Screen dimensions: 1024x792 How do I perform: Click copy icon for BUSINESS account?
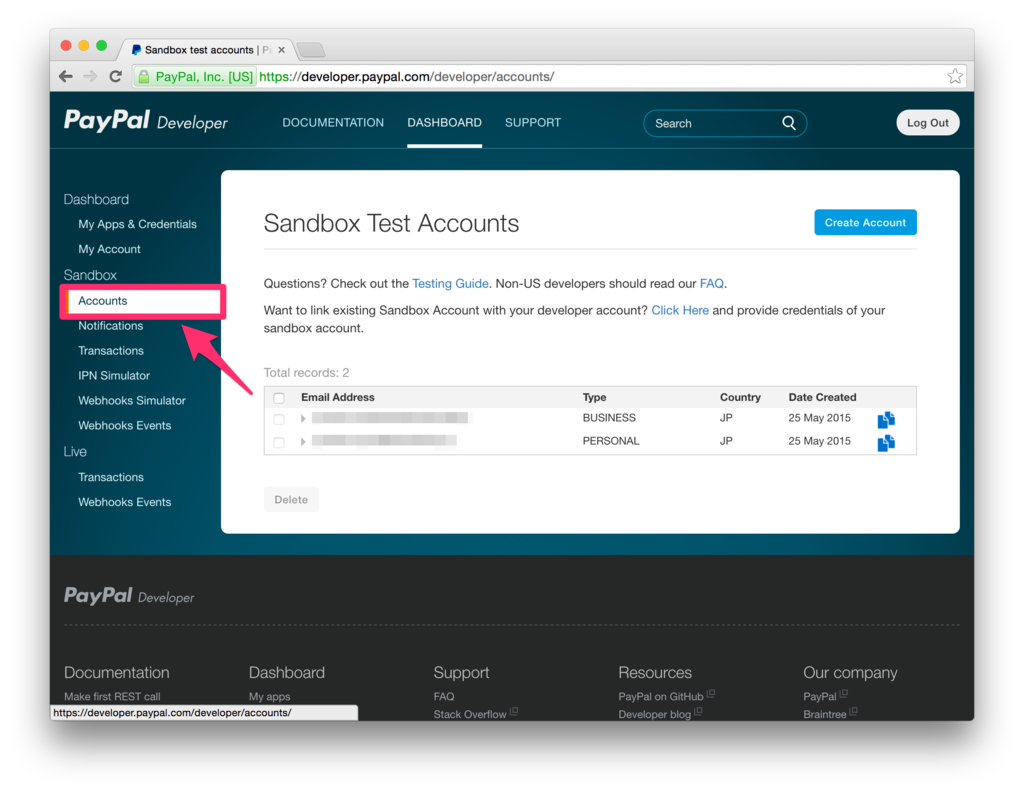point(886,419)
